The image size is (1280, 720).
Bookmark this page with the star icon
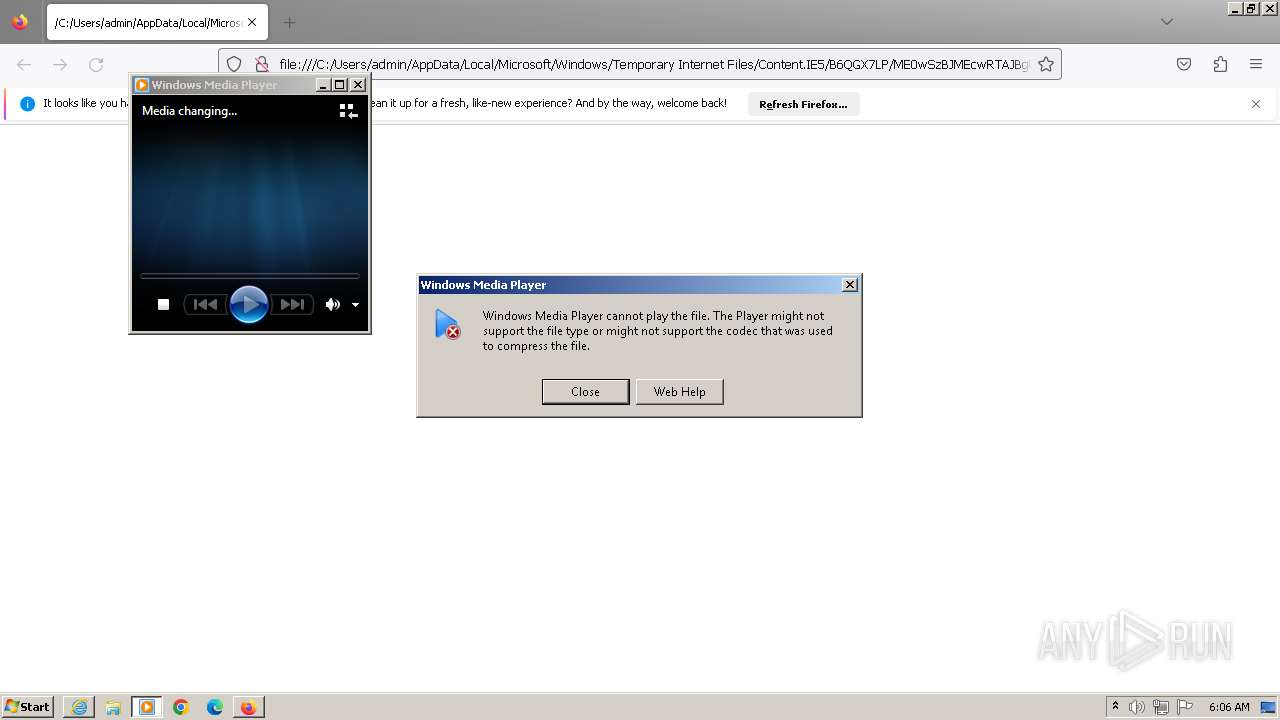coord(1046,64)
